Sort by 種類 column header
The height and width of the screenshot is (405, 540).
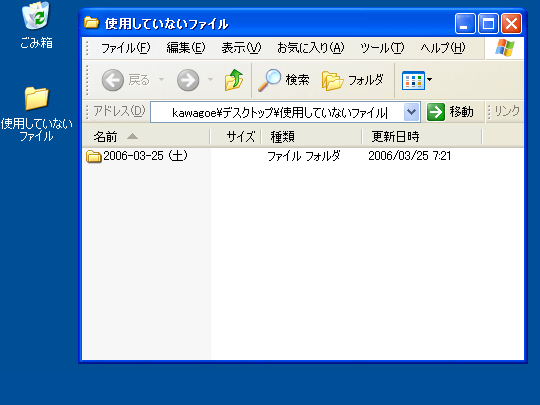[312, 137]
